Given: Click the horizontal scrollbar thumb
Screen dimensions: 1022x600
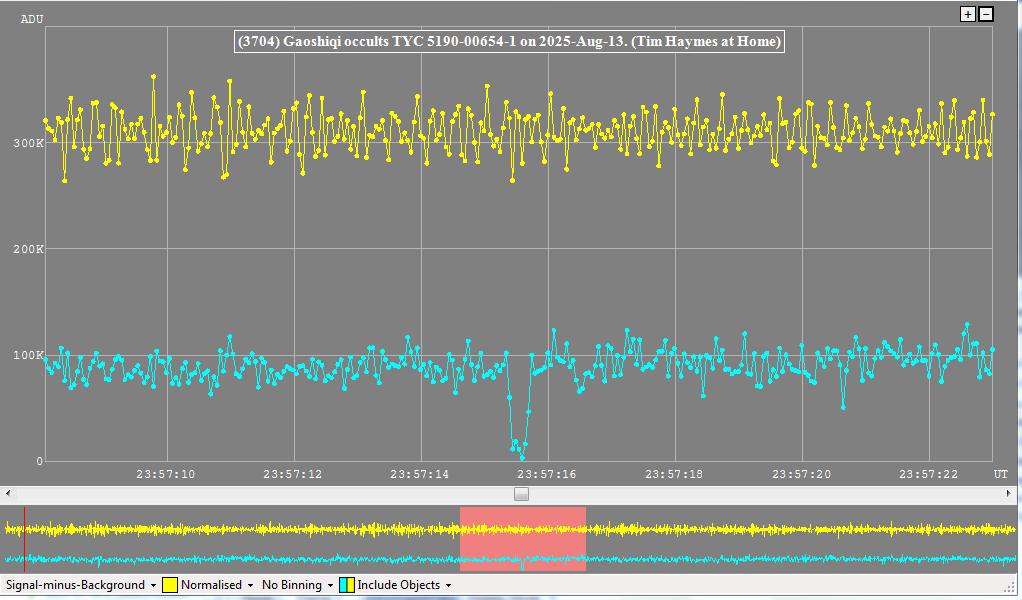Looking at the screenshot, I should tap(521, 494).
